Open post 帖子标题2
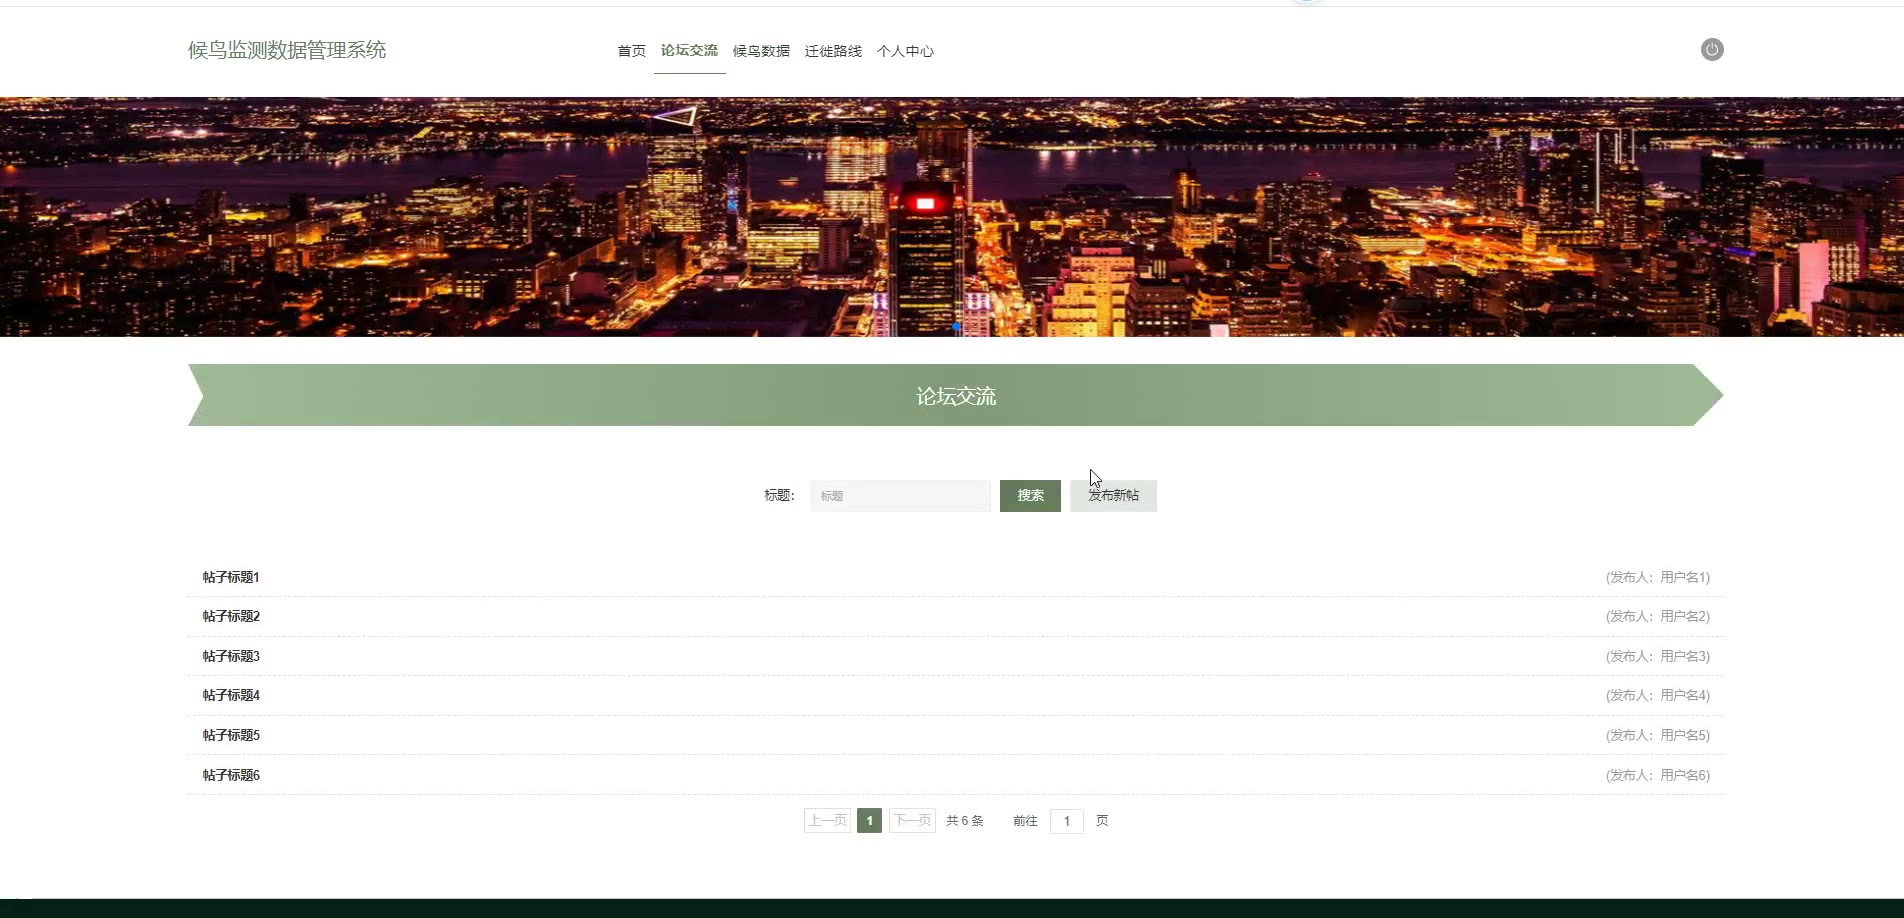 click(x=231, y=616)
